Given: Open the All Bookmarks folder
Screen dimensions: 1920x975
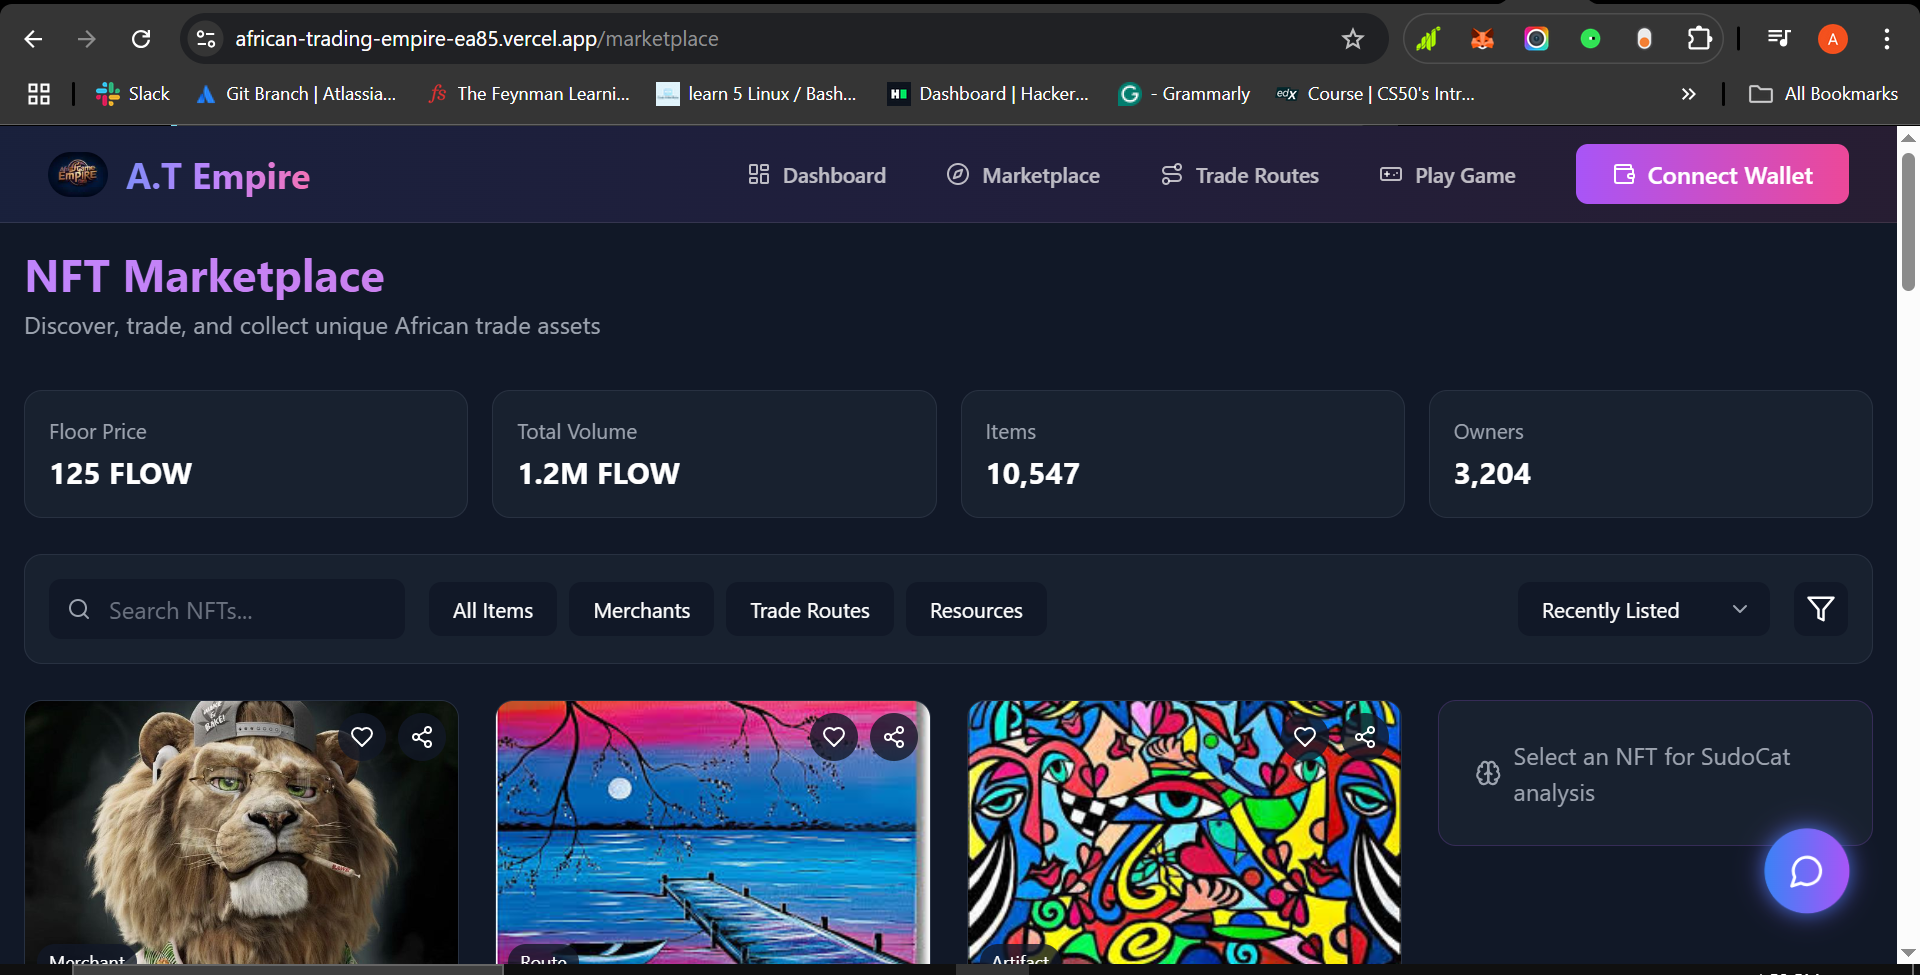Looking at the screenshot, I should tap(1823, 94).
